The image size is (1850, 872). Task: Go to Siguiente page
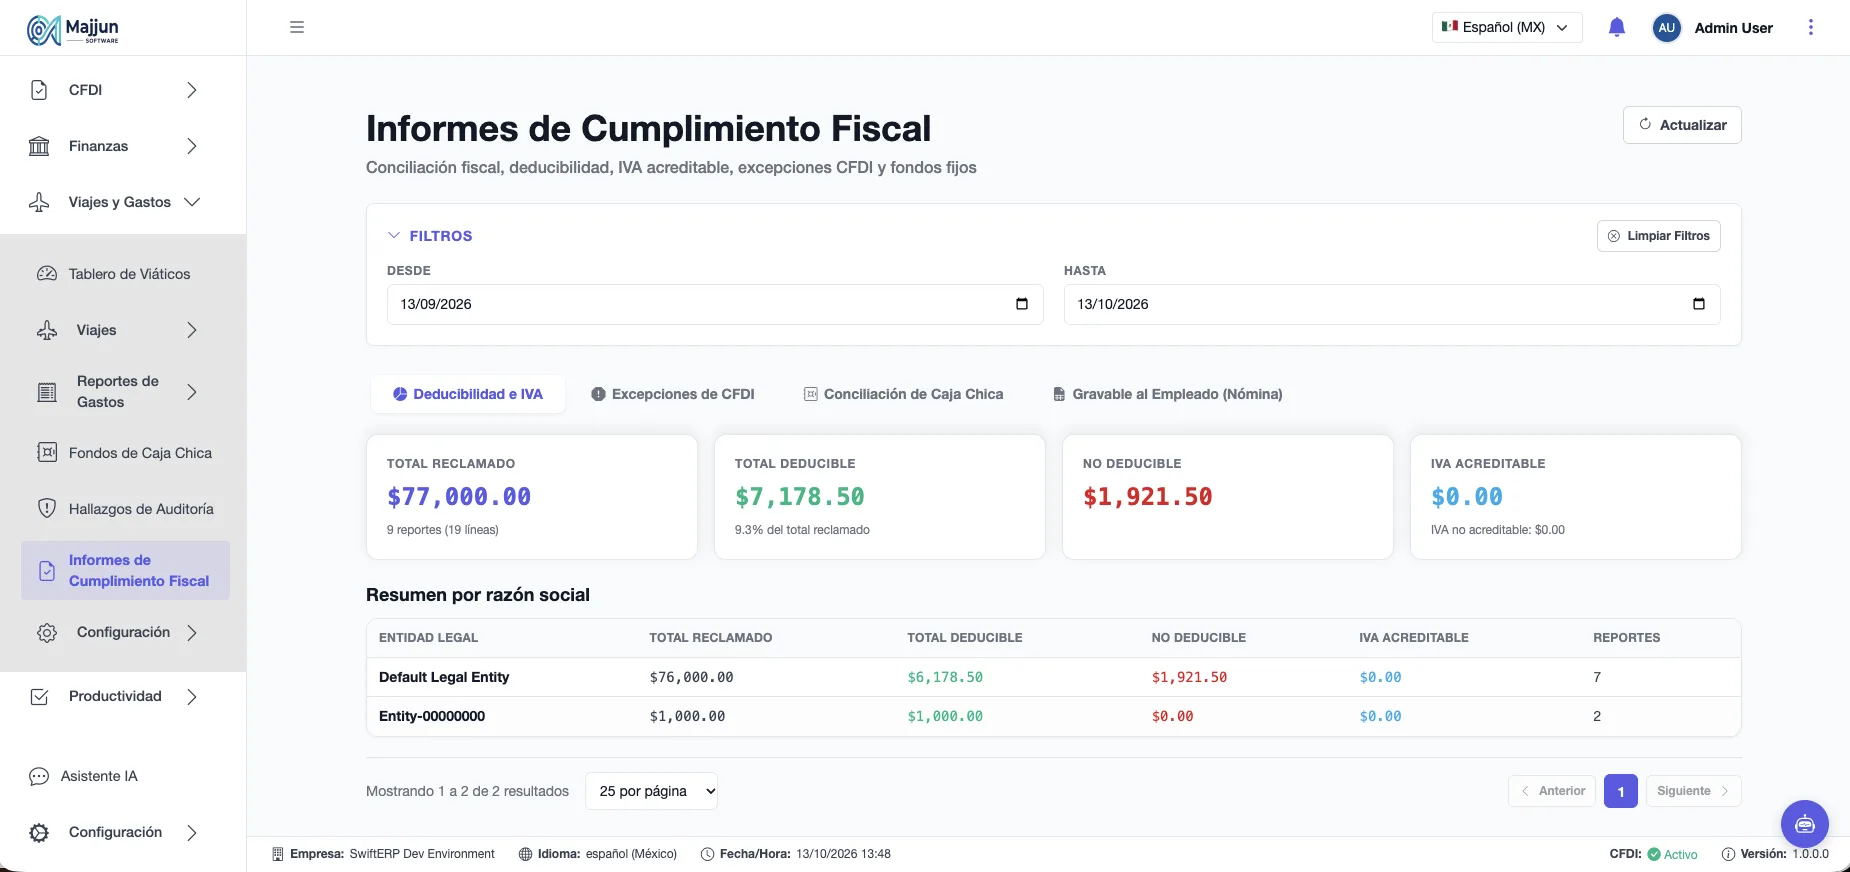point(1694,791)
